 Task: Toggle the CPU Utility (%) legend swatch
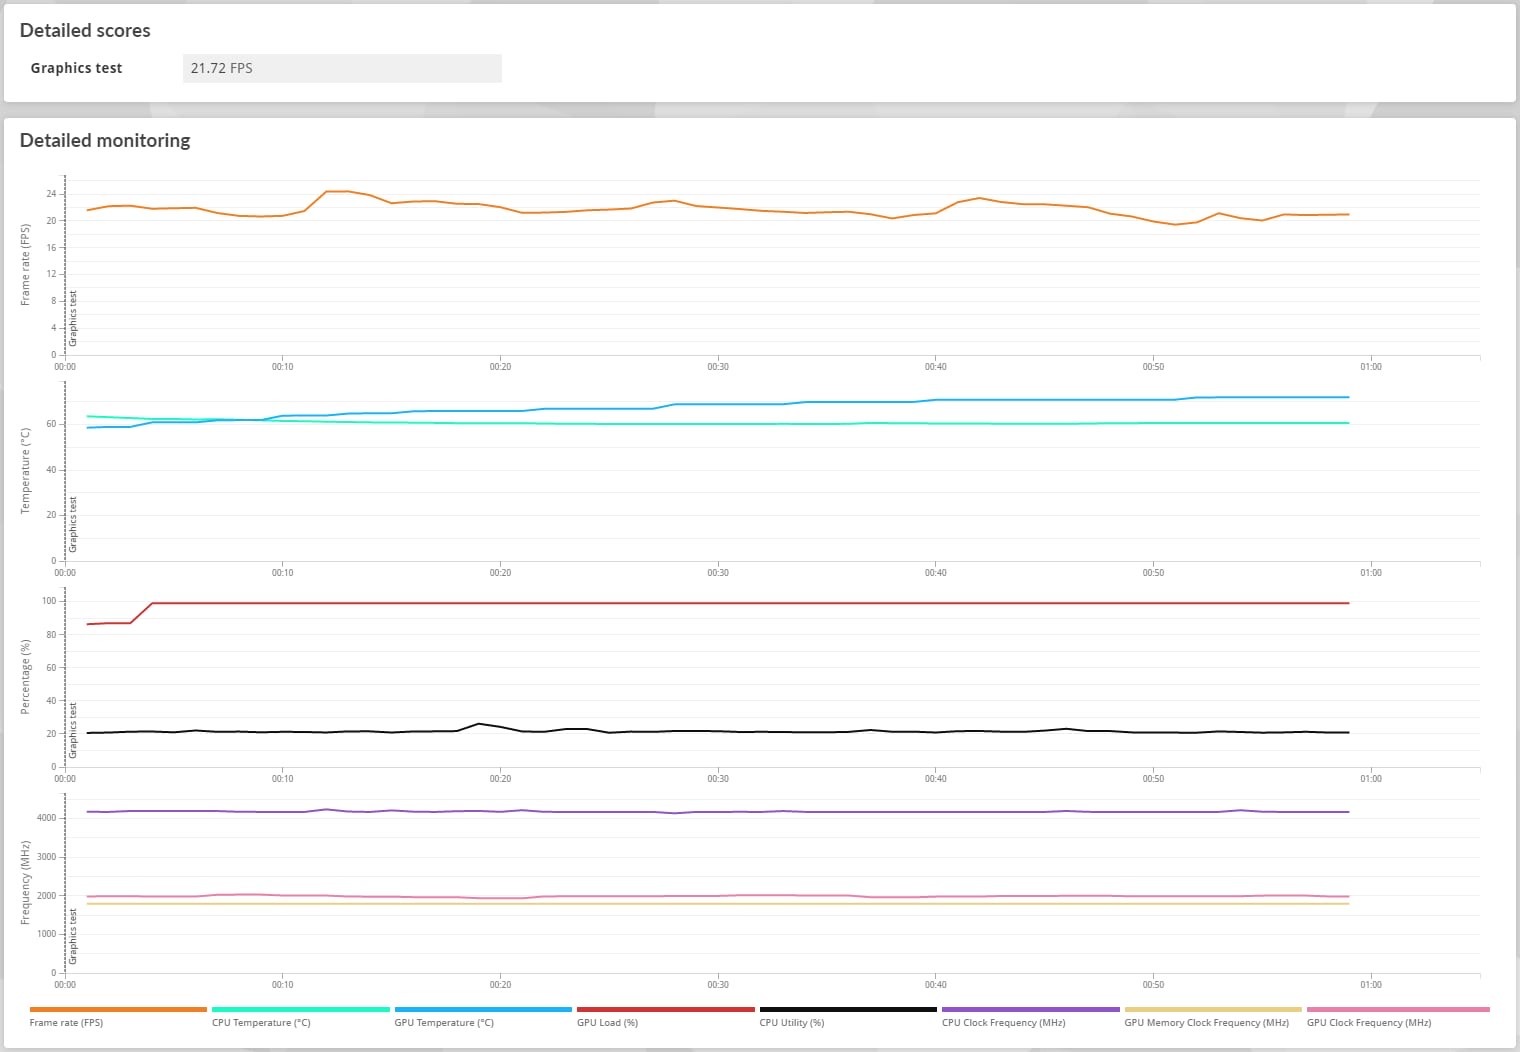coord(848,1010)
